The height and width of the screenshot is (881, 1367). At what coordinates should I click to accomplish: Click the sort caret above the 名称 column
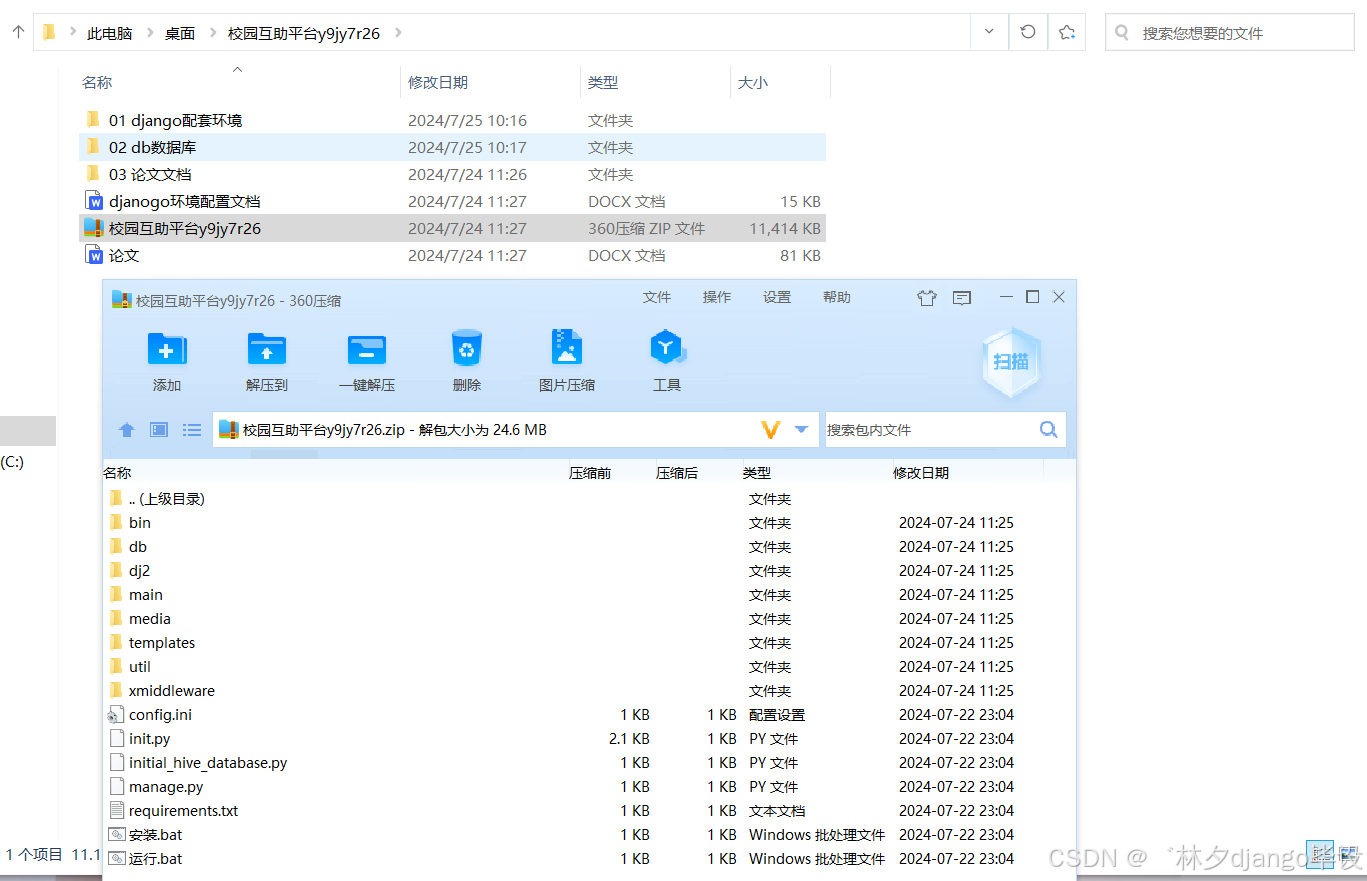pos(237,69)
